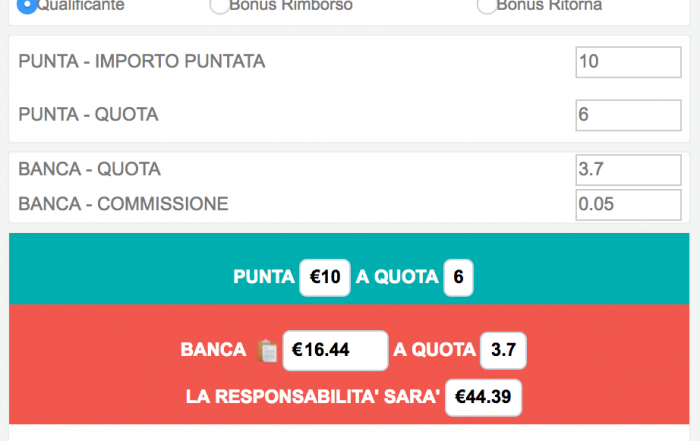Click the Banca Commissione input field
This screenshot has height=441, width=700.
click(x=628, y=205)
